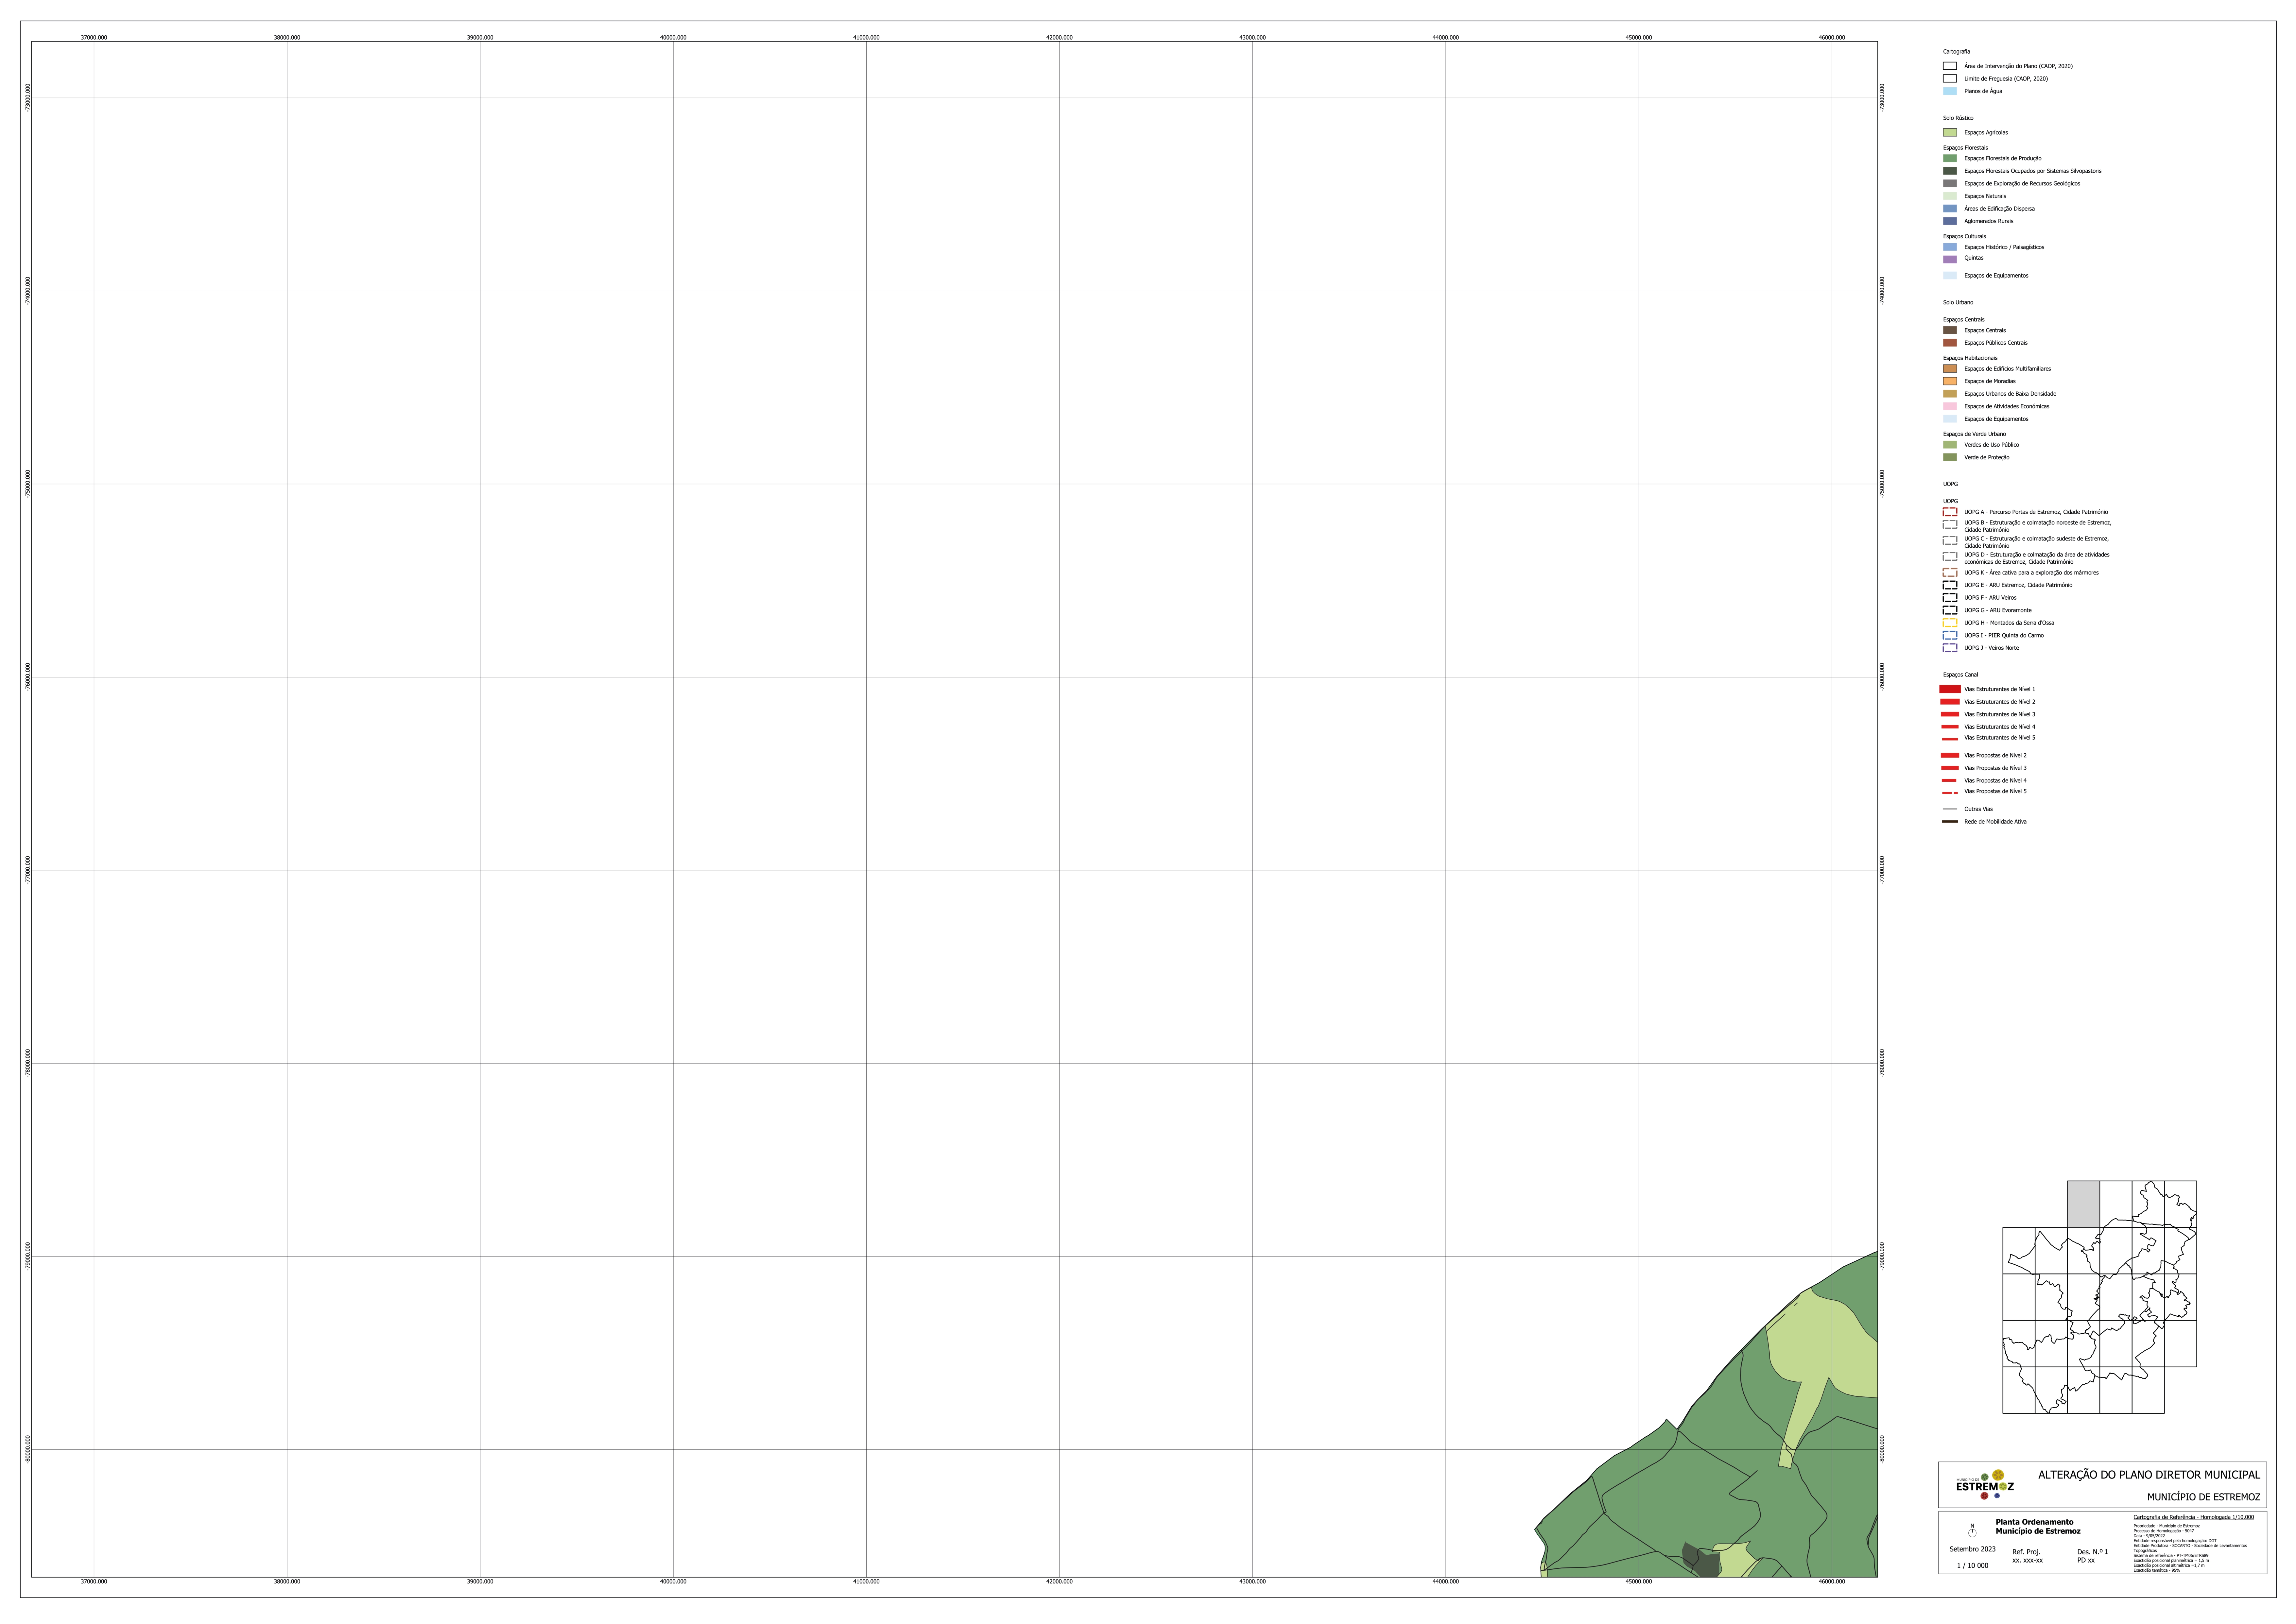Click the Espaços Florestais de Produção label
This screenshot has height=1624, width=2296.
2003,158
